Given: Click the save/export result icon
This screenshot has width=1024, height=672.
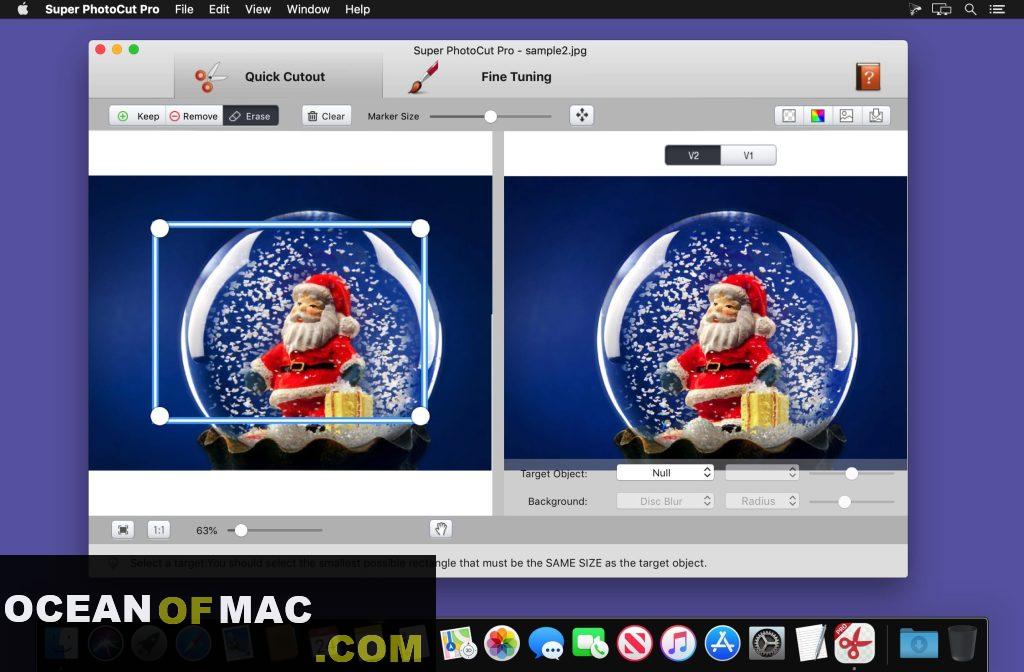Looking at the screenshot, I should point(876,116).
